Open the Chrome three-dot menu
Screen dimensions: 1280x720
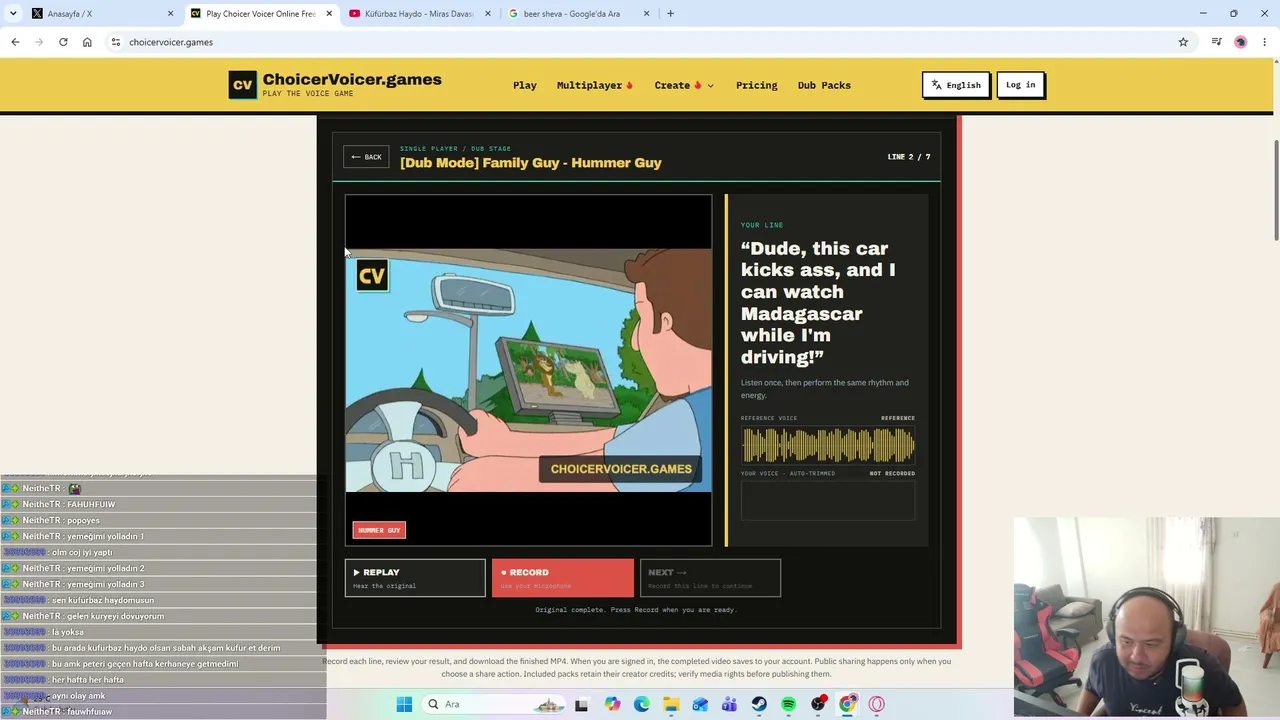1265,42
